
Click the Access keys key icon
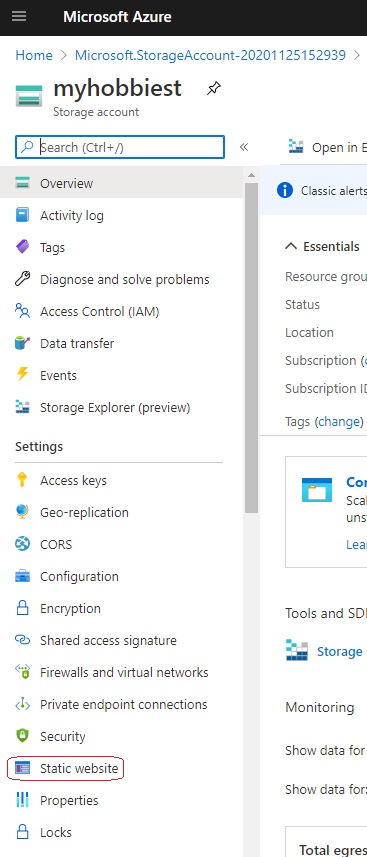22,480
